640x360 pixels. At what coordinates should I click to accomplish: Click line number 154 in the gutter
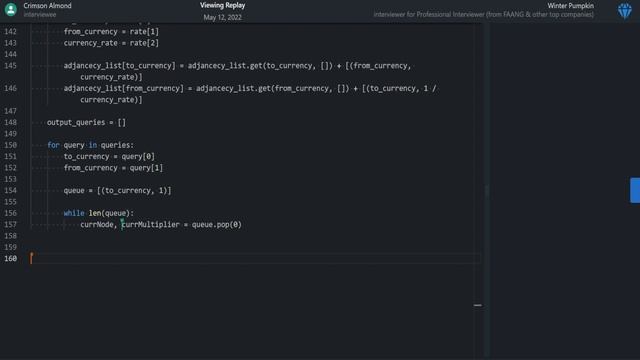pos(10,191)
